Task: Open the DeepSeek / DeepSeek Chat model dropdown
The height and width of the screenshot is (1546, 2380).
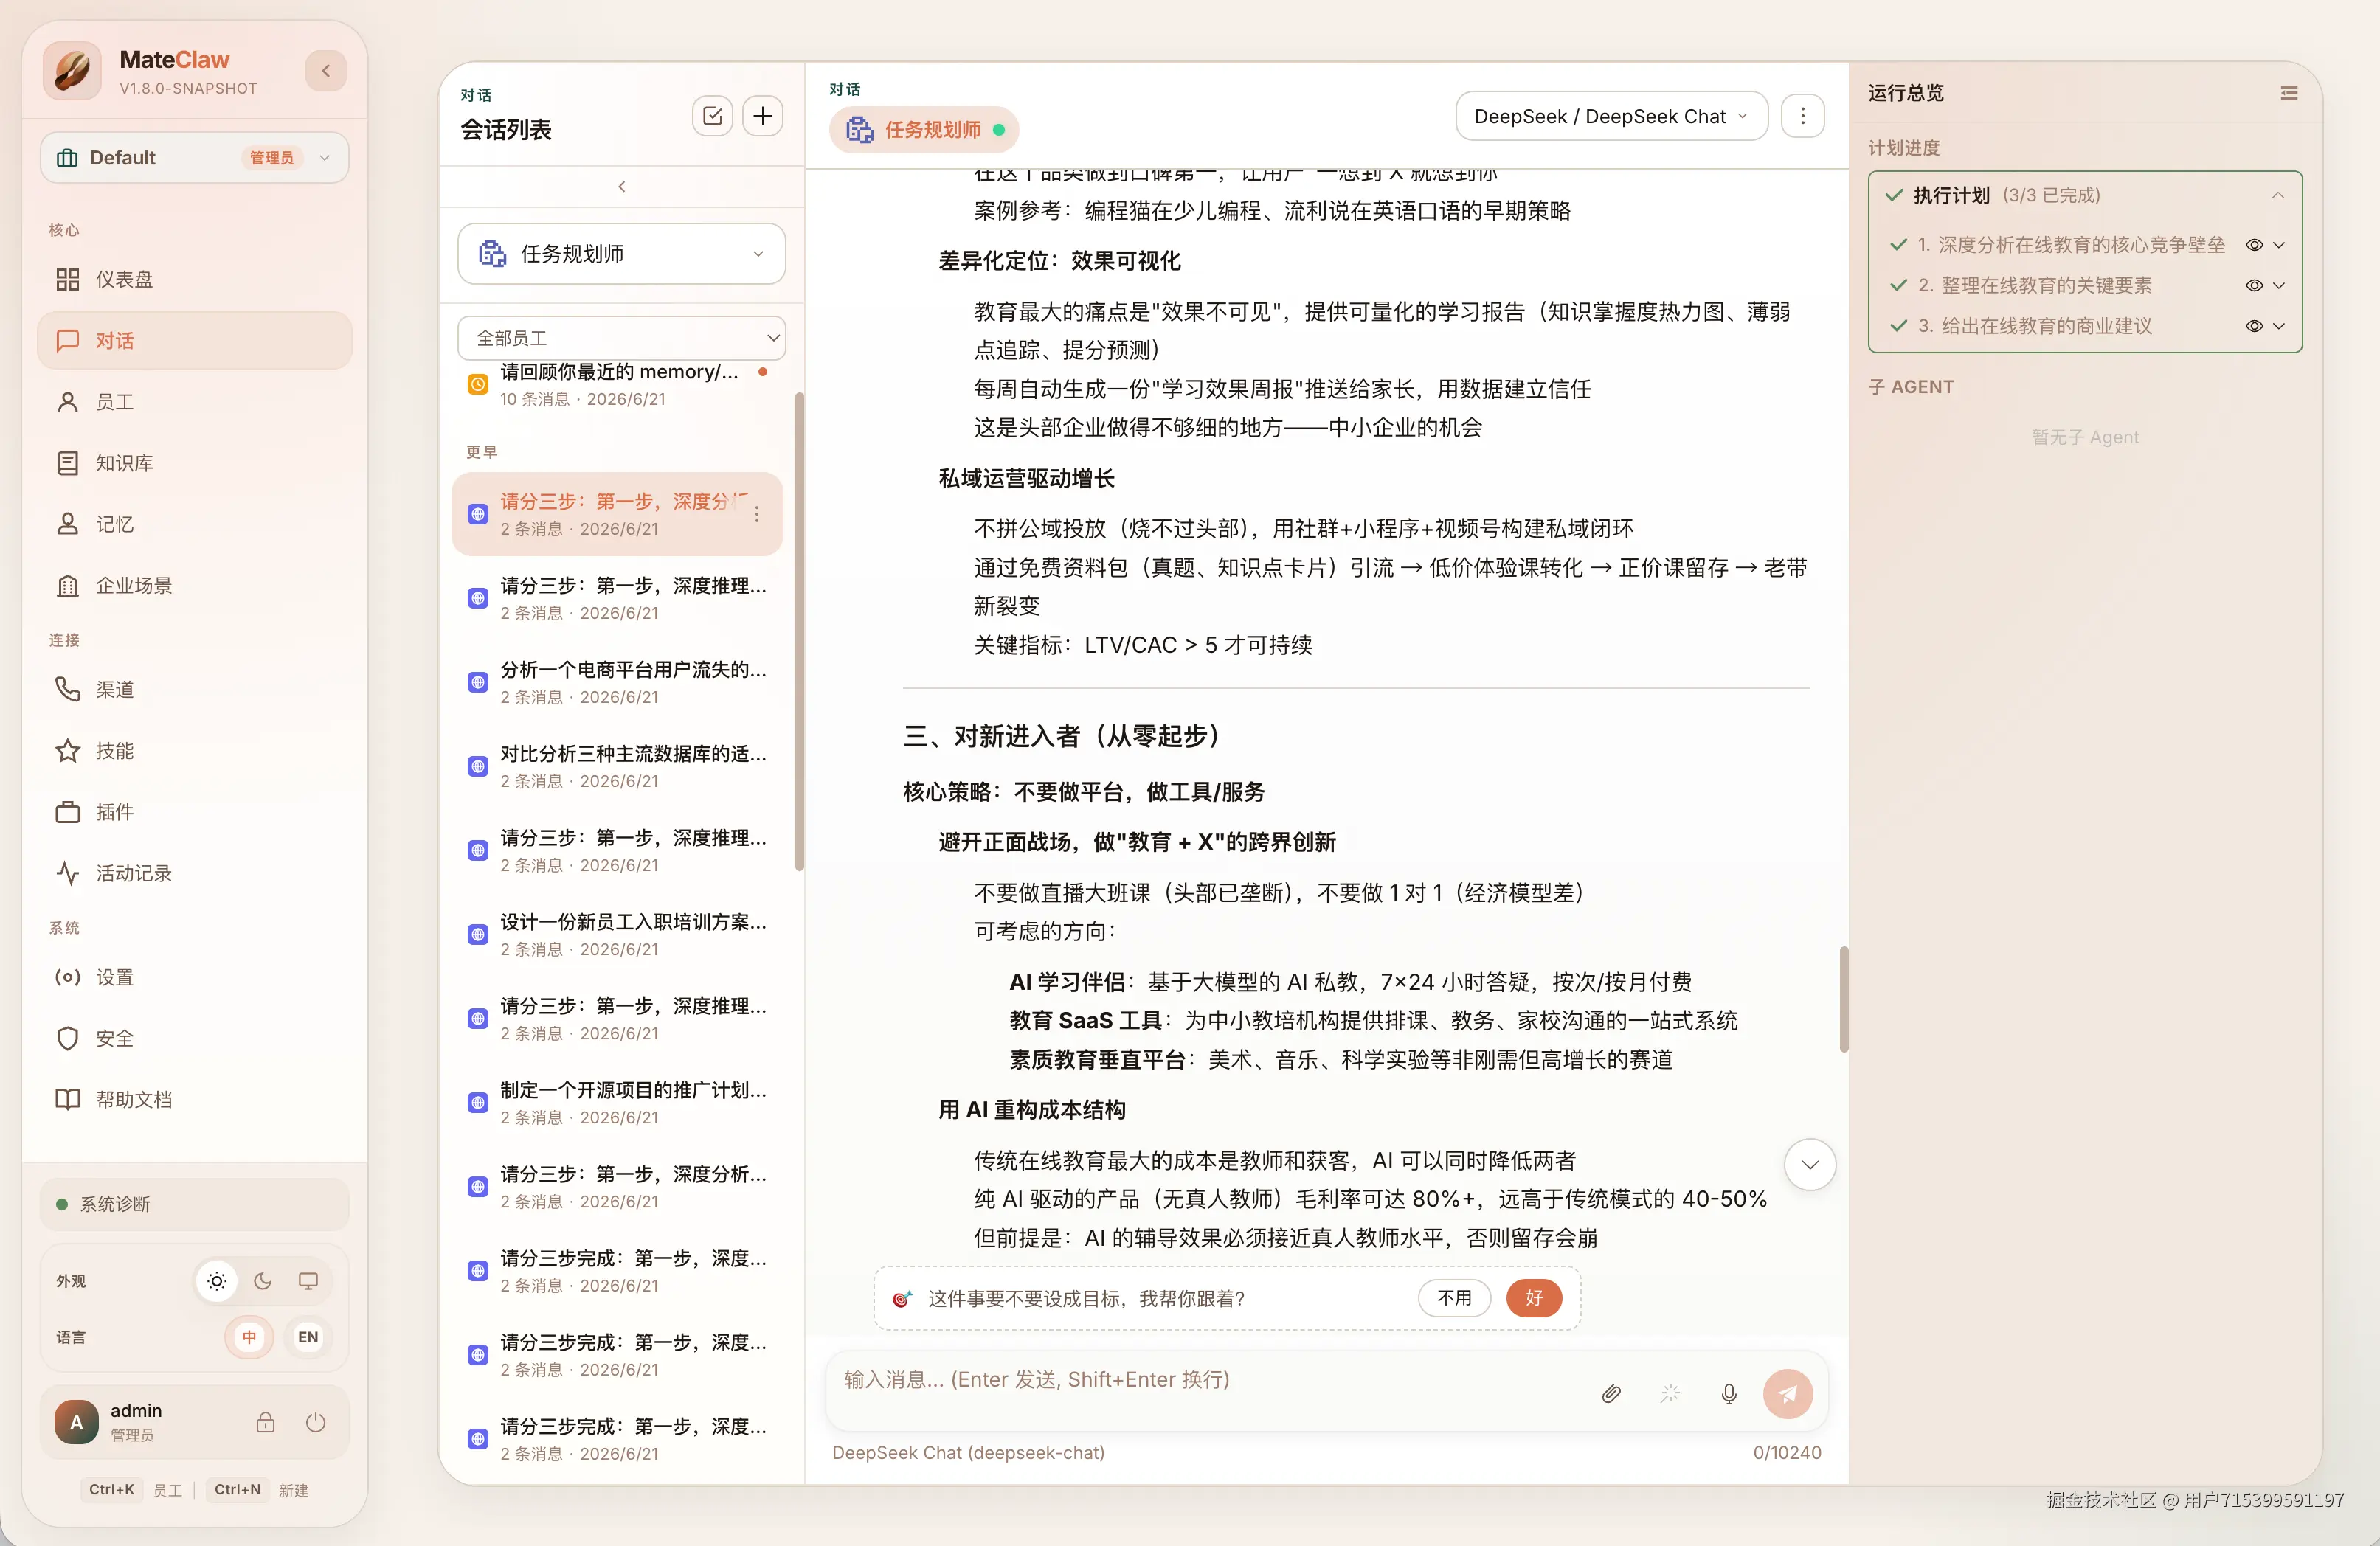Action: (x=1611, y=117)
